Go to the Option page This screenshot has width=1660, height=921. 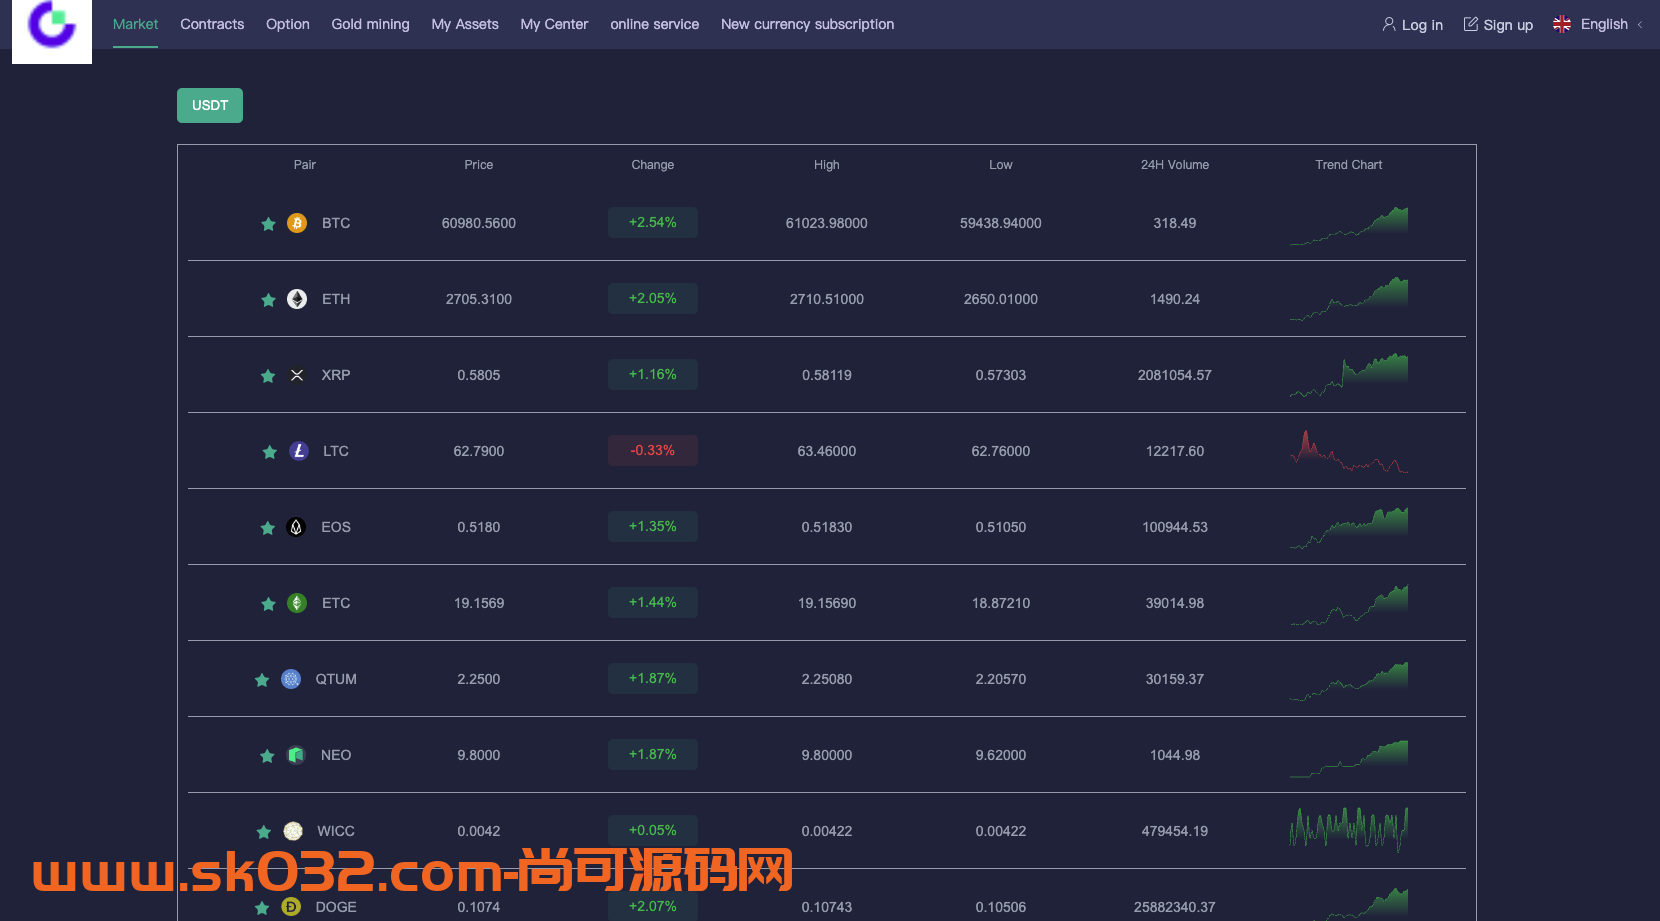click(288, 24)
